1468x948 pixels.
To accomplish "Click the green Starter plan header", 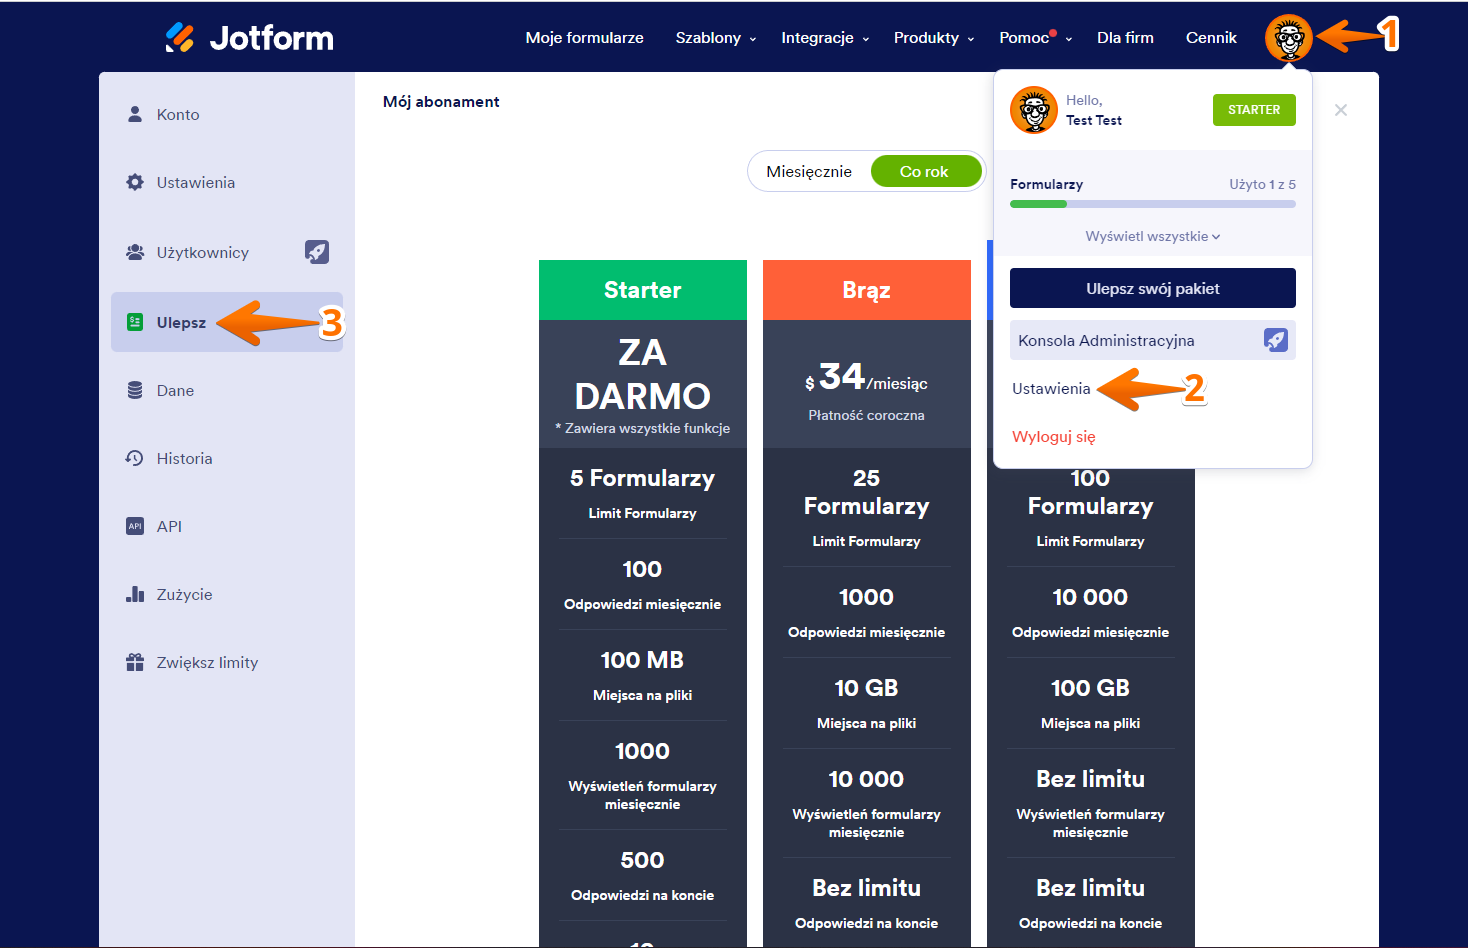I will (x=643, y=290).
